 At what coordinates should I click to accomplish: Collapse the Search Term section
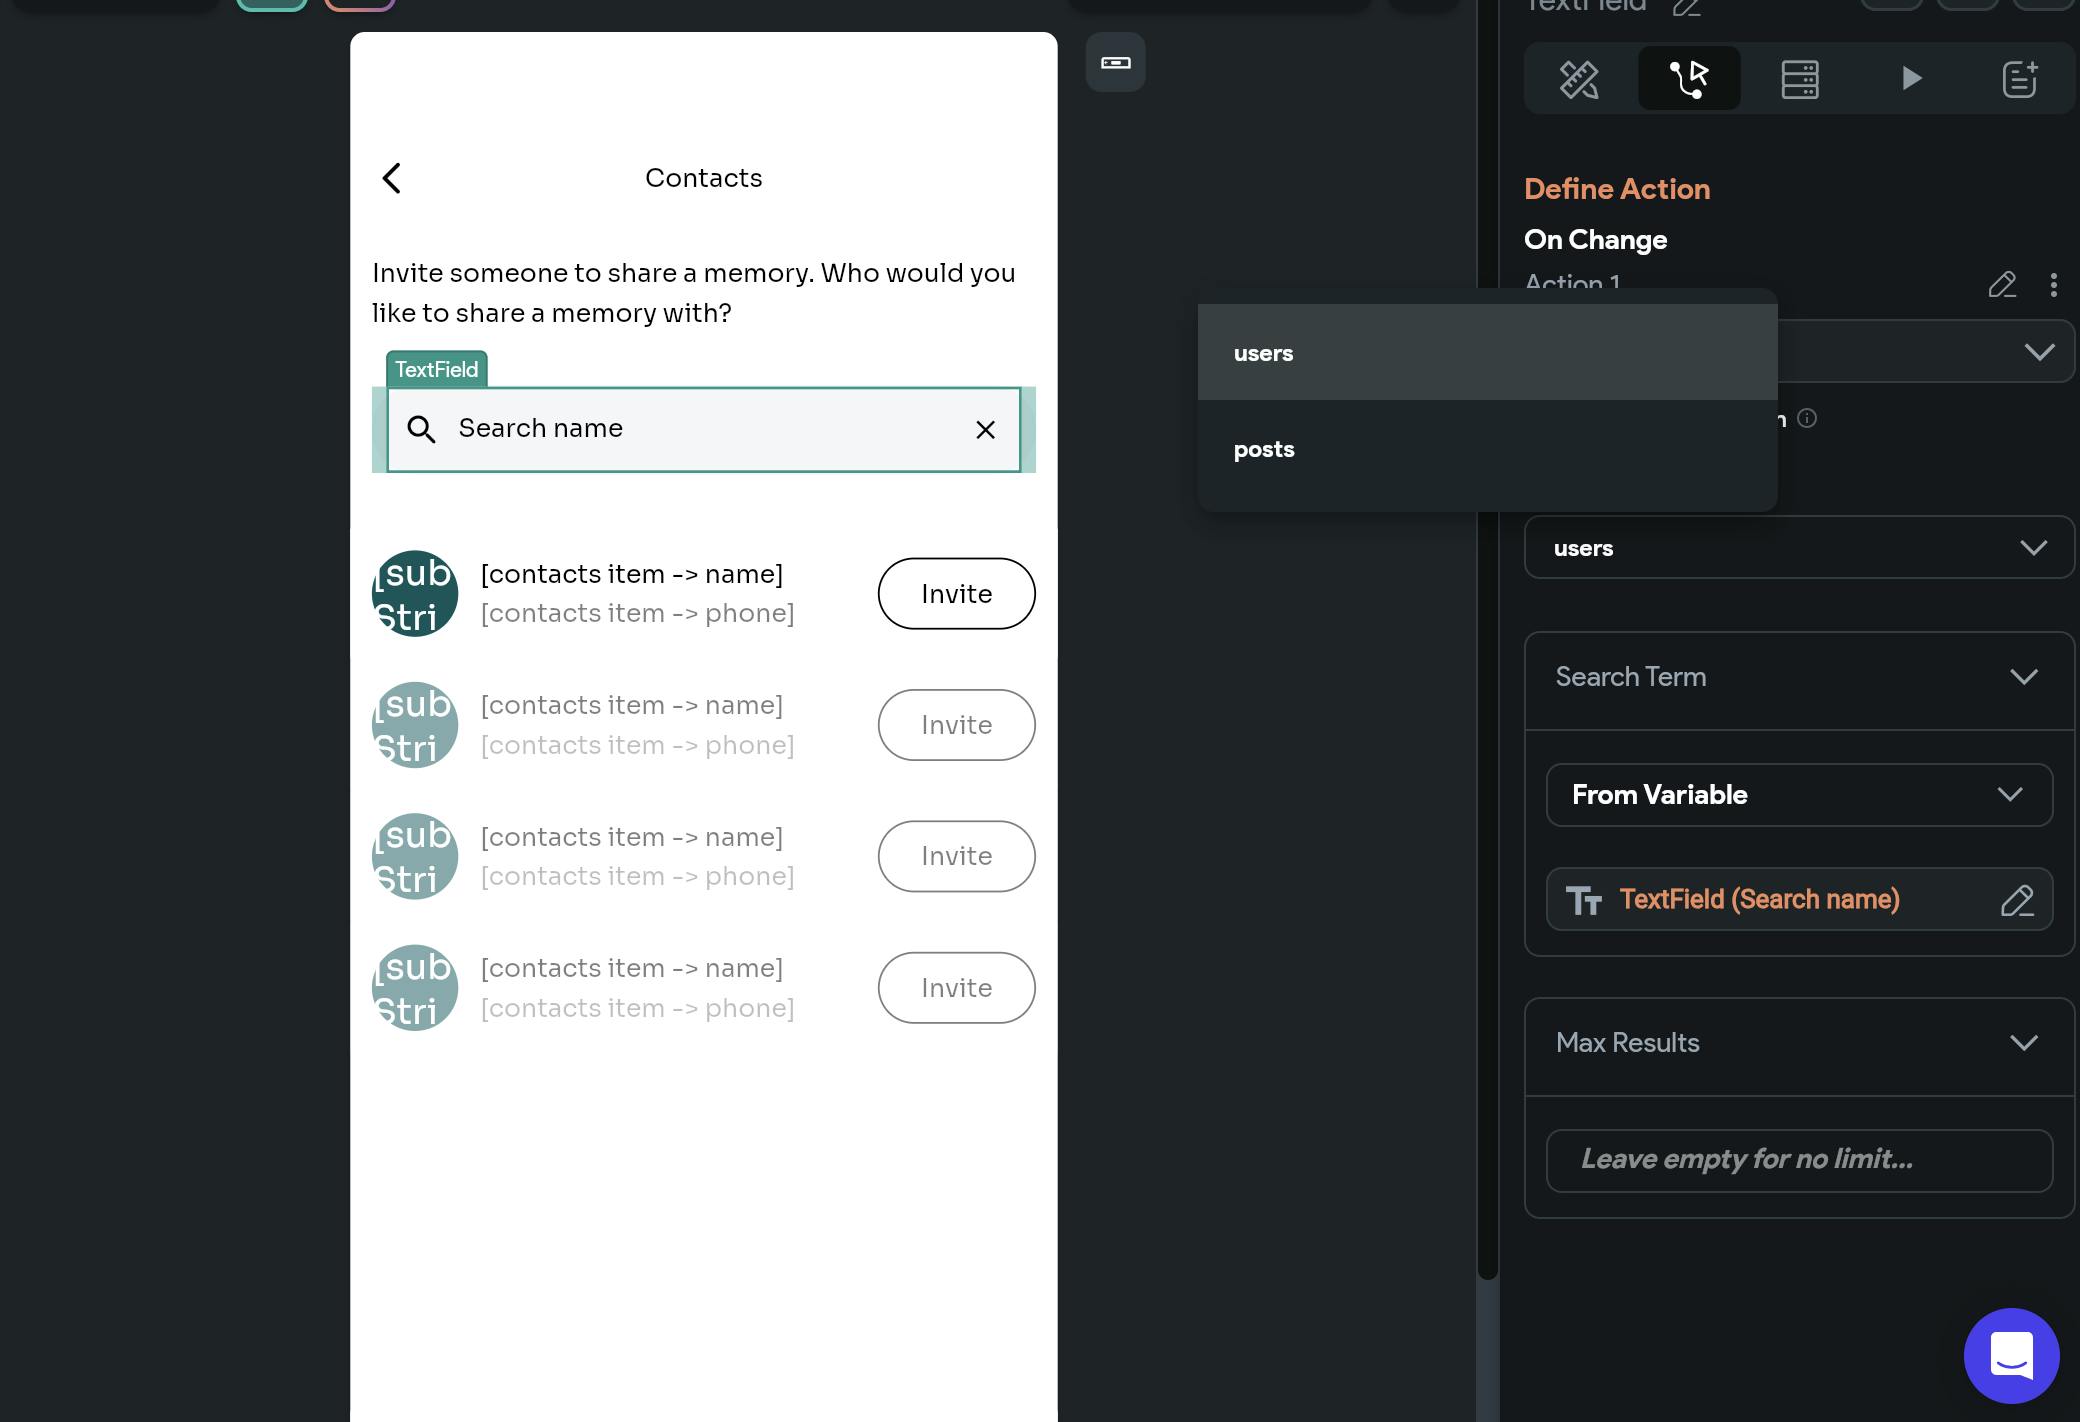pos(2023,677)
